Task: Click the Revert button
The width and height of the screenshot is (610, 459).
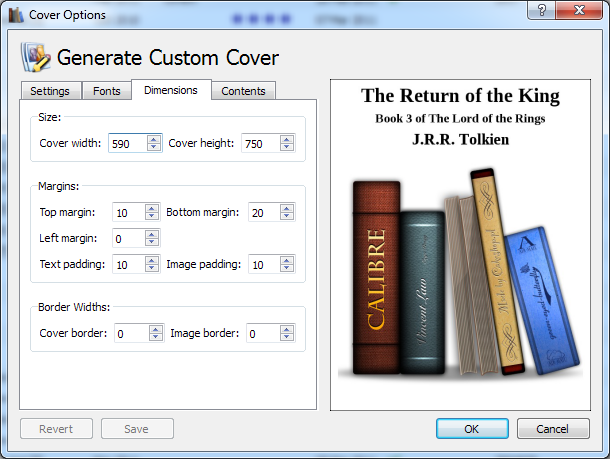Action: tap(56, 429)
